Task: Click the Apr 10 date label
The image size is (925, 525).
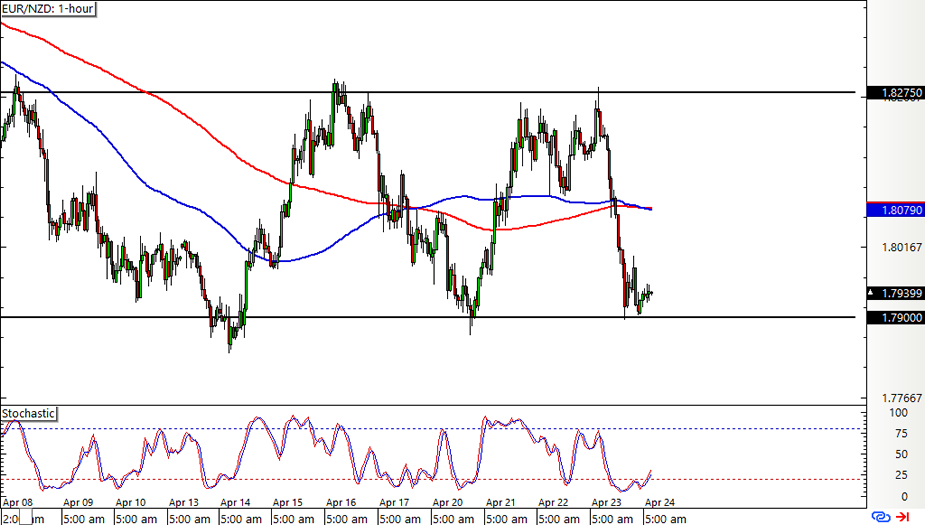Action: click(130, 503)
